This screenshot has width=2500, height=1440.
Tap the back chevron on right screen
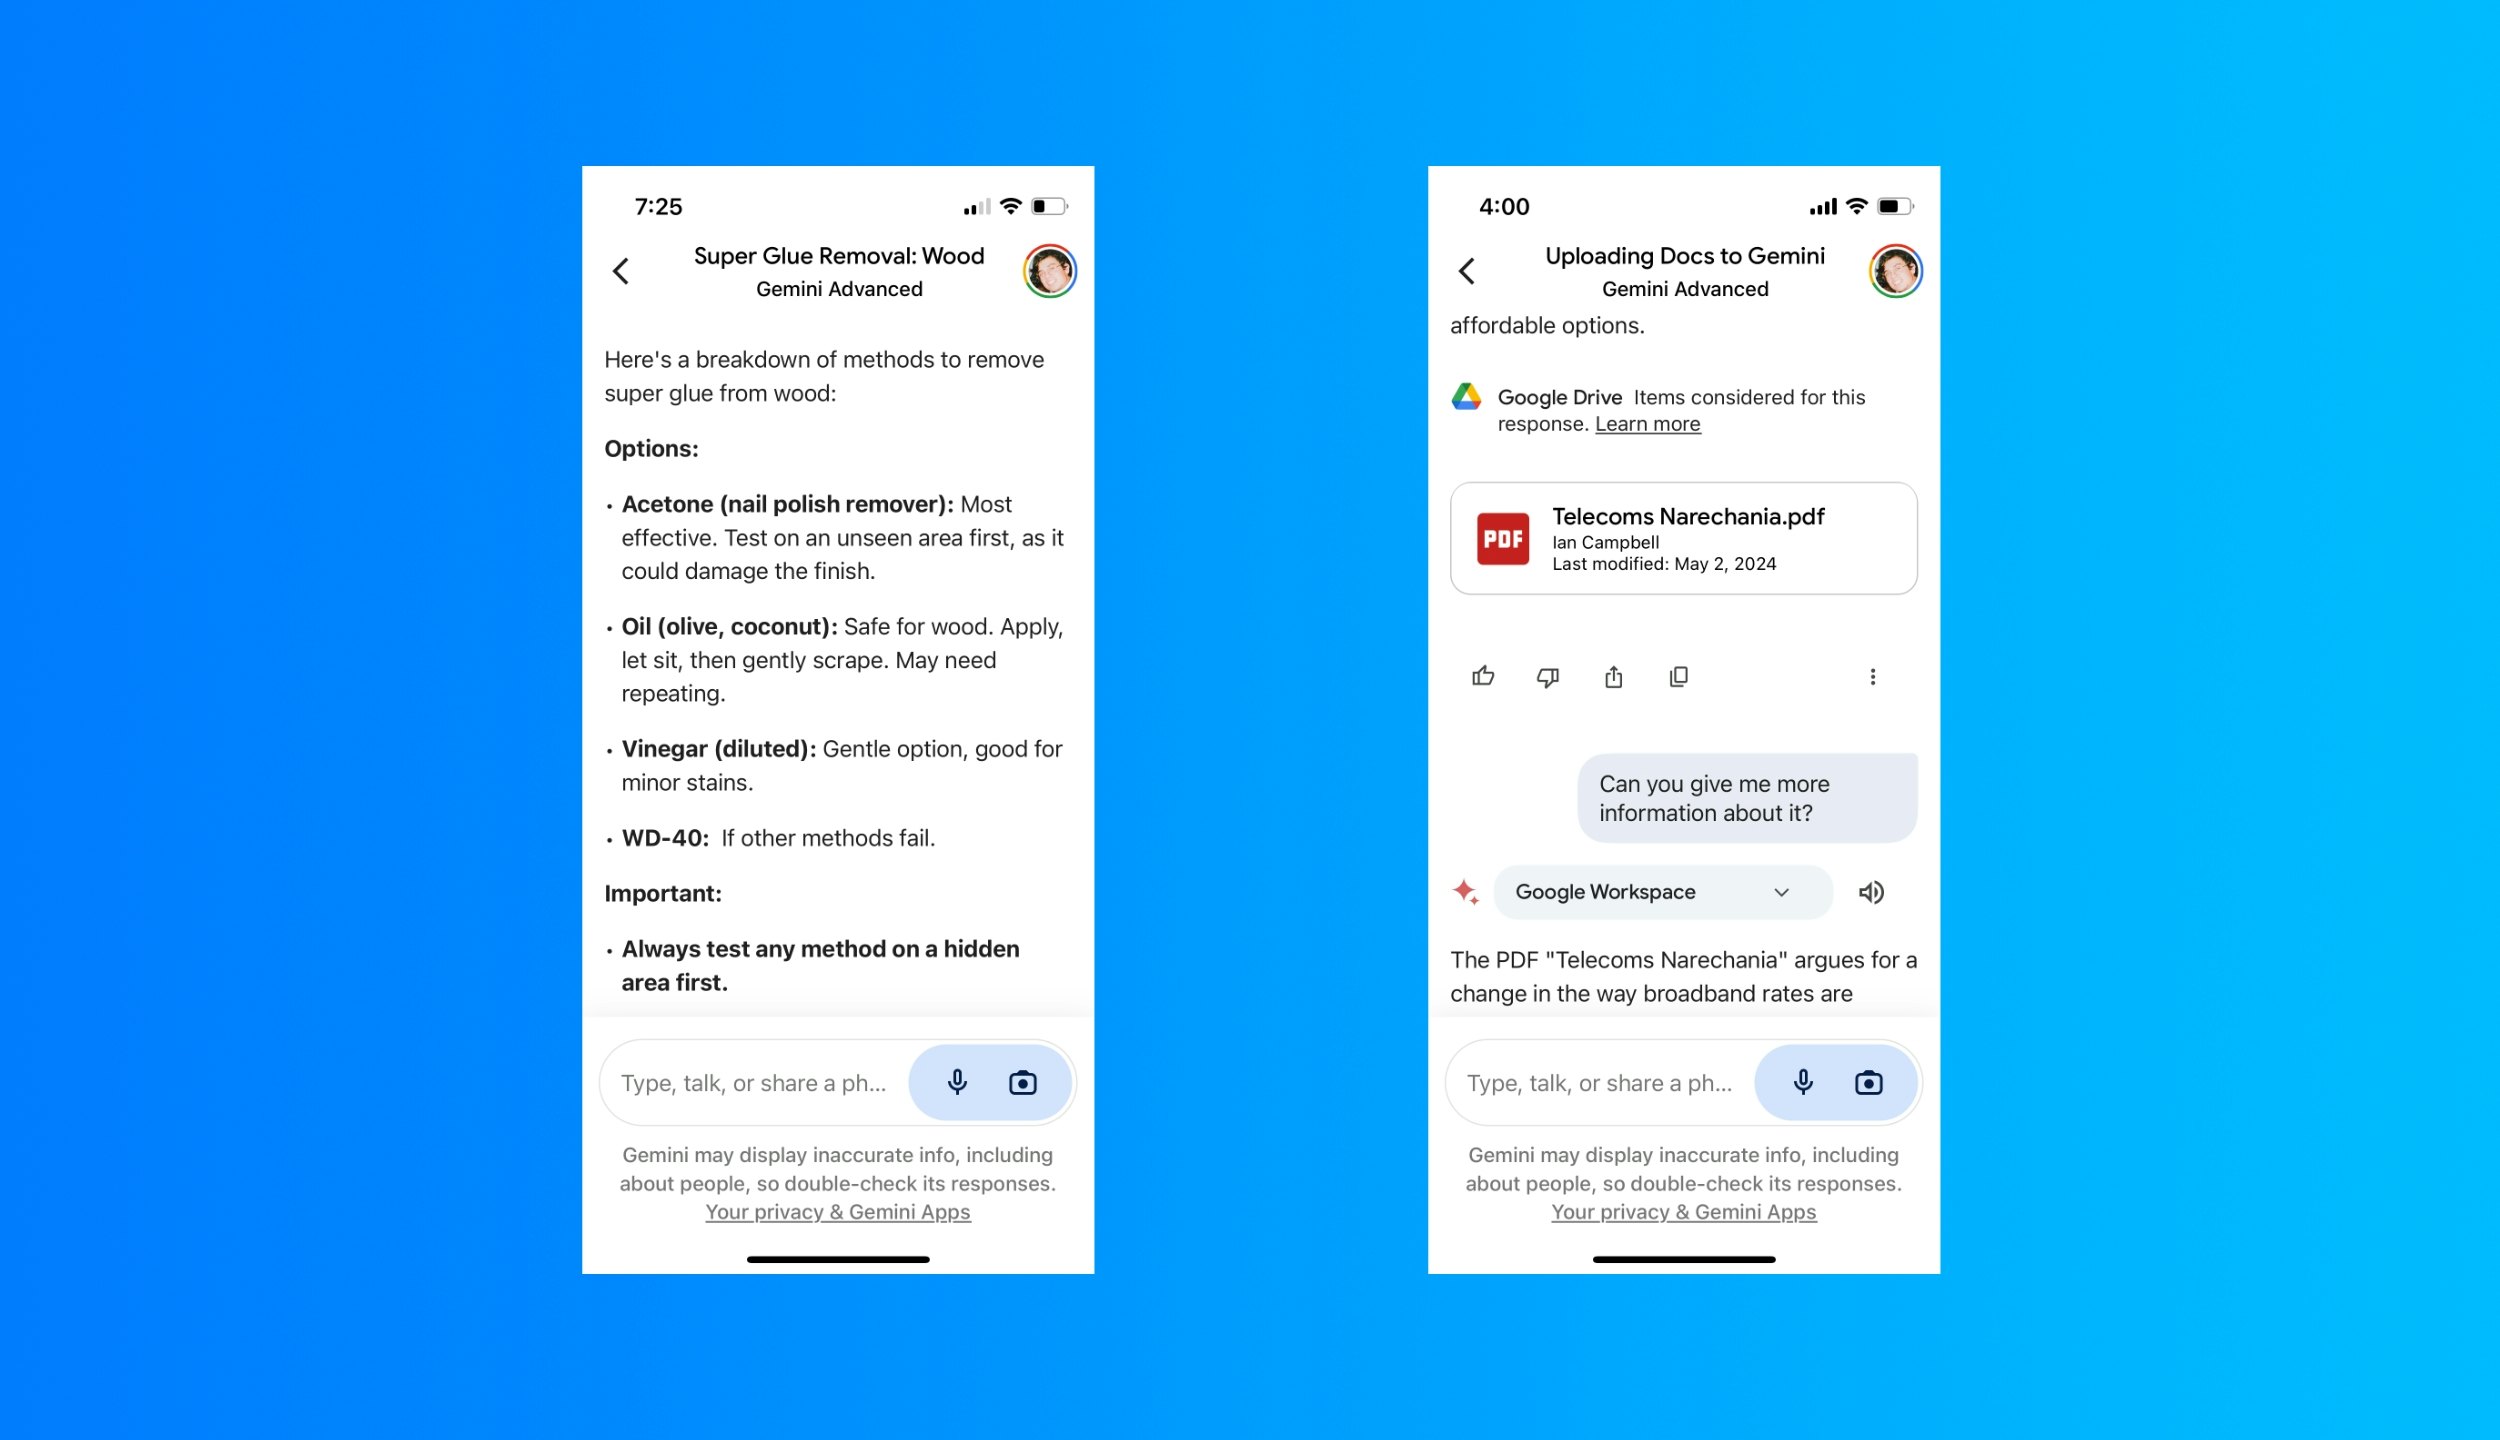point(1466,271)
